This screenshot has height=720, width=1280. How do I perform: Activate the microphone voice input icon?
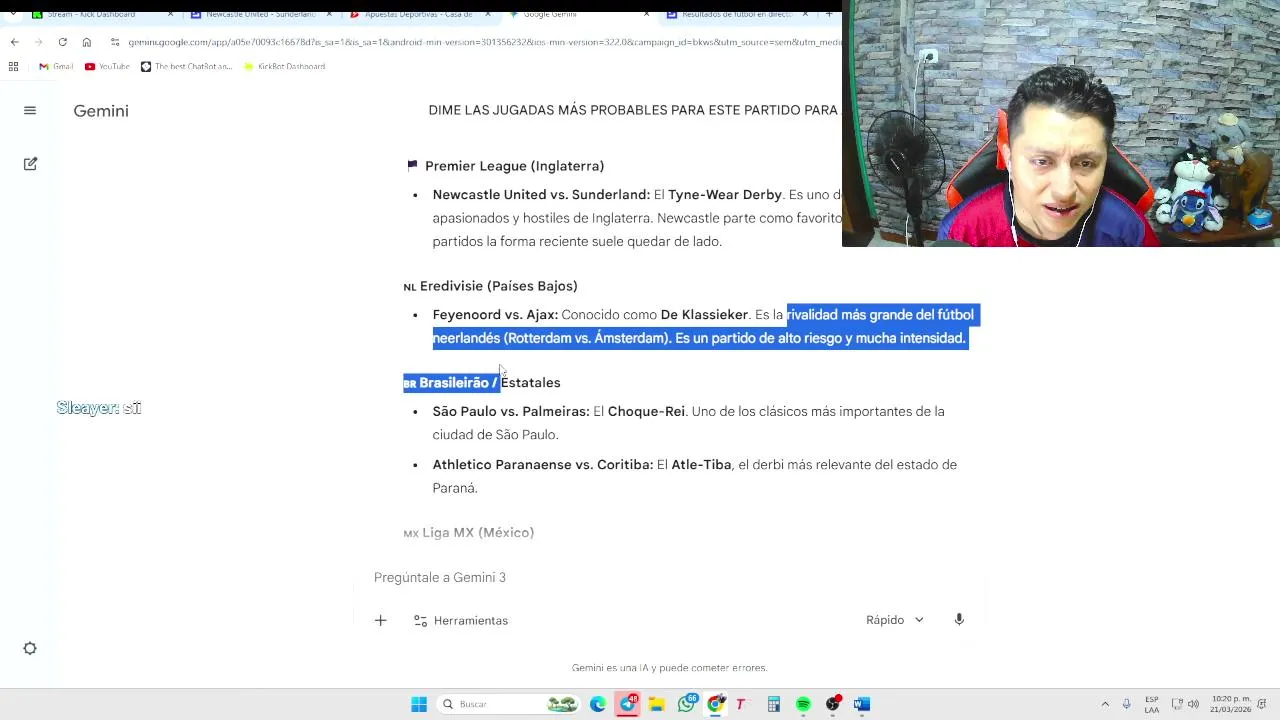tap(959, 620)
